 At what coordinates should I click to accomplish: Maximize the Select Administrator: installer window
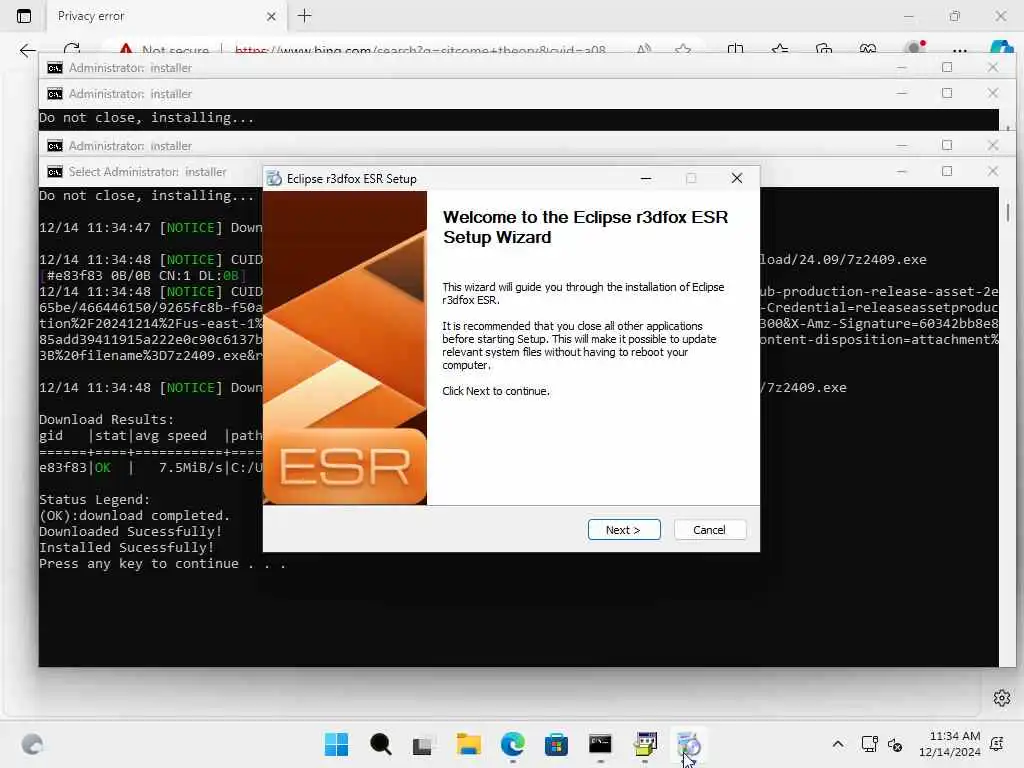click(947, 171)
